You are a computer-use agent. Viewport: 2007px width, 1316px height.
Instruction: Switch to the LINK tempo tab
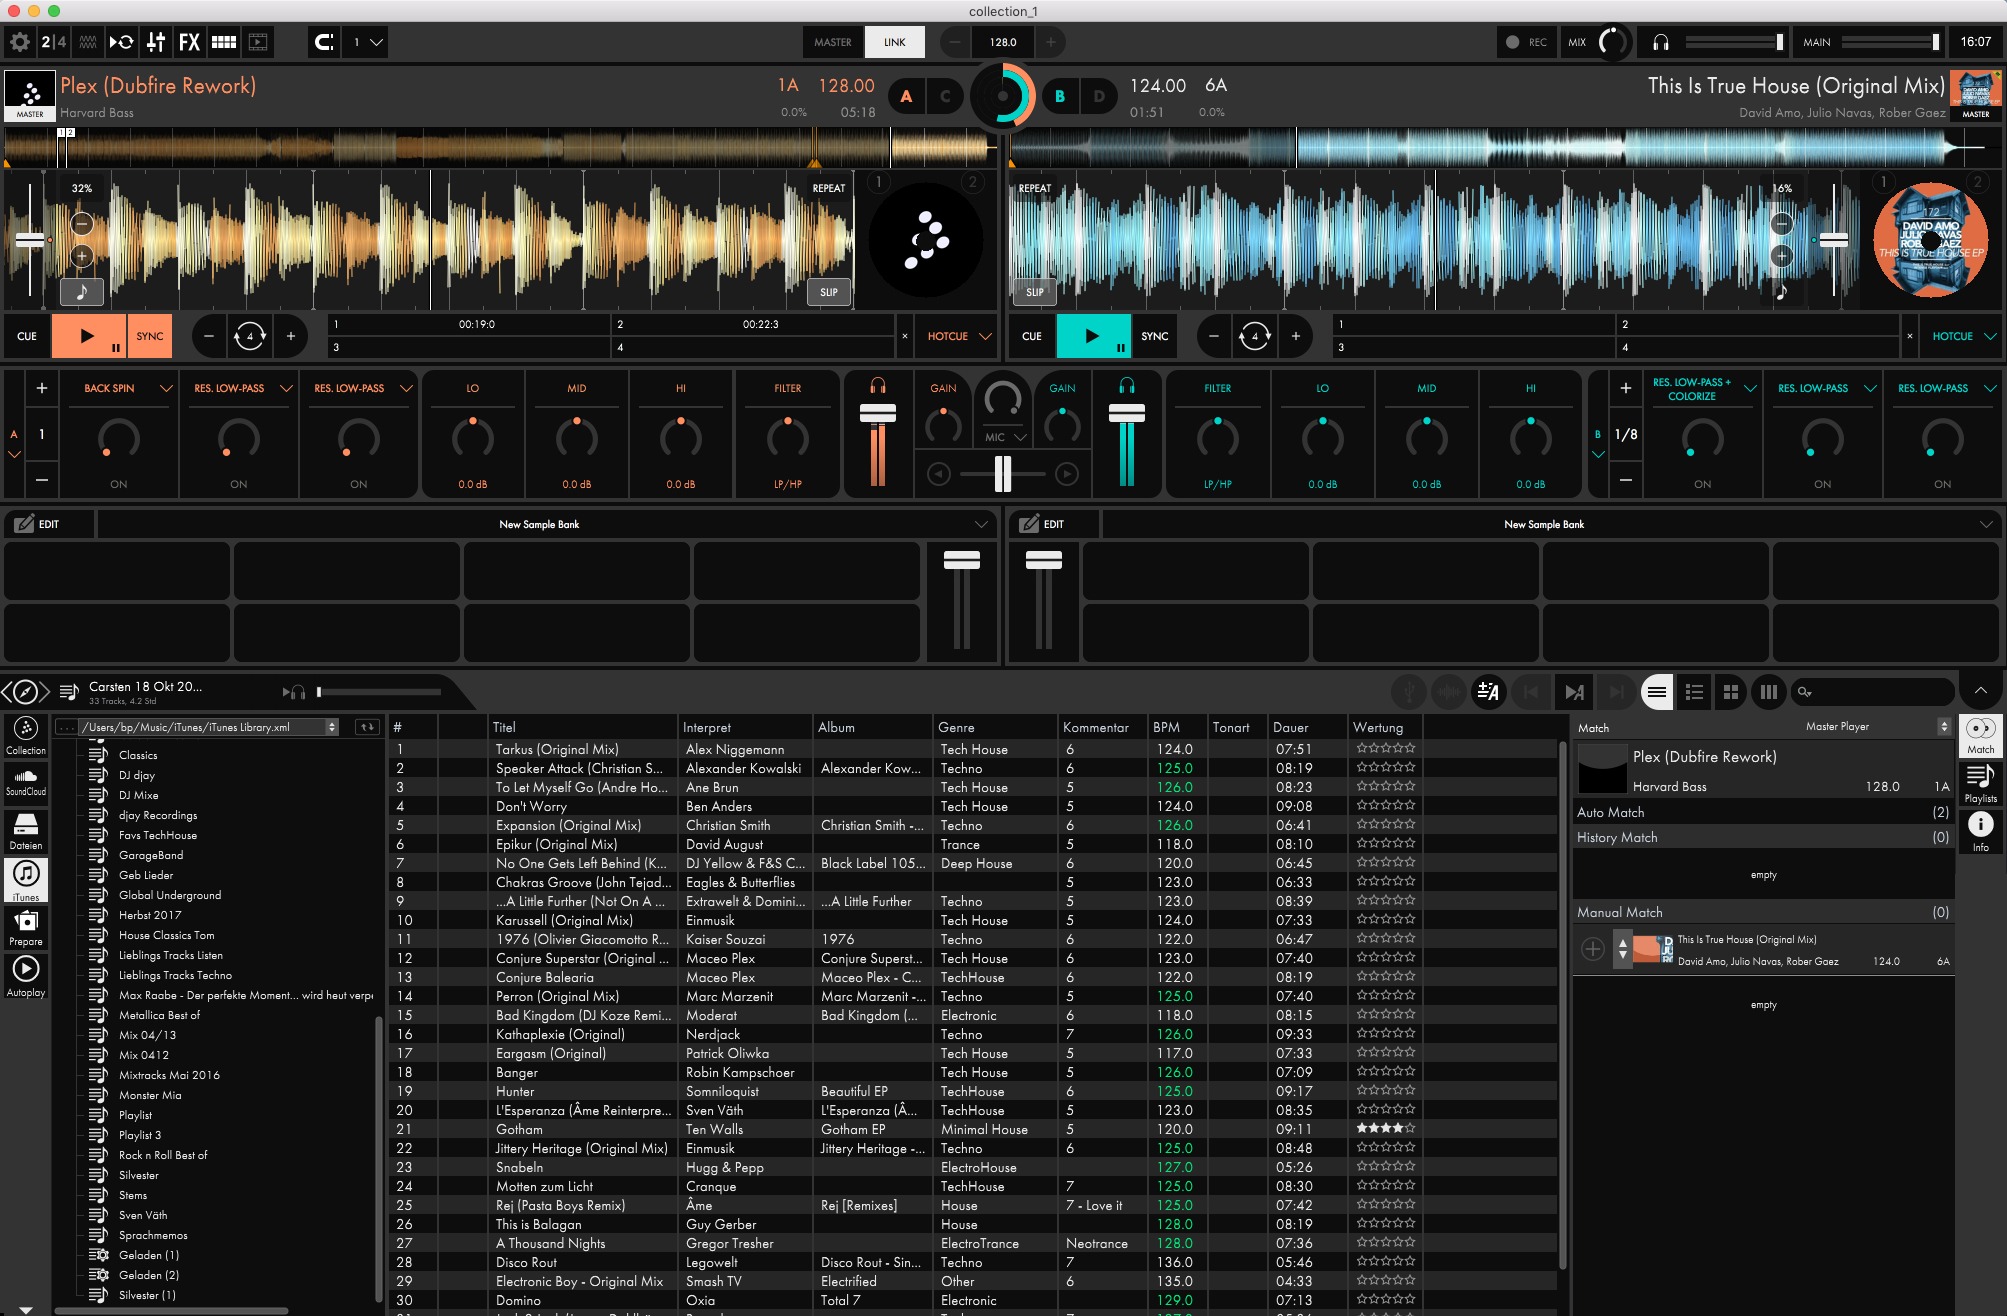894,42
